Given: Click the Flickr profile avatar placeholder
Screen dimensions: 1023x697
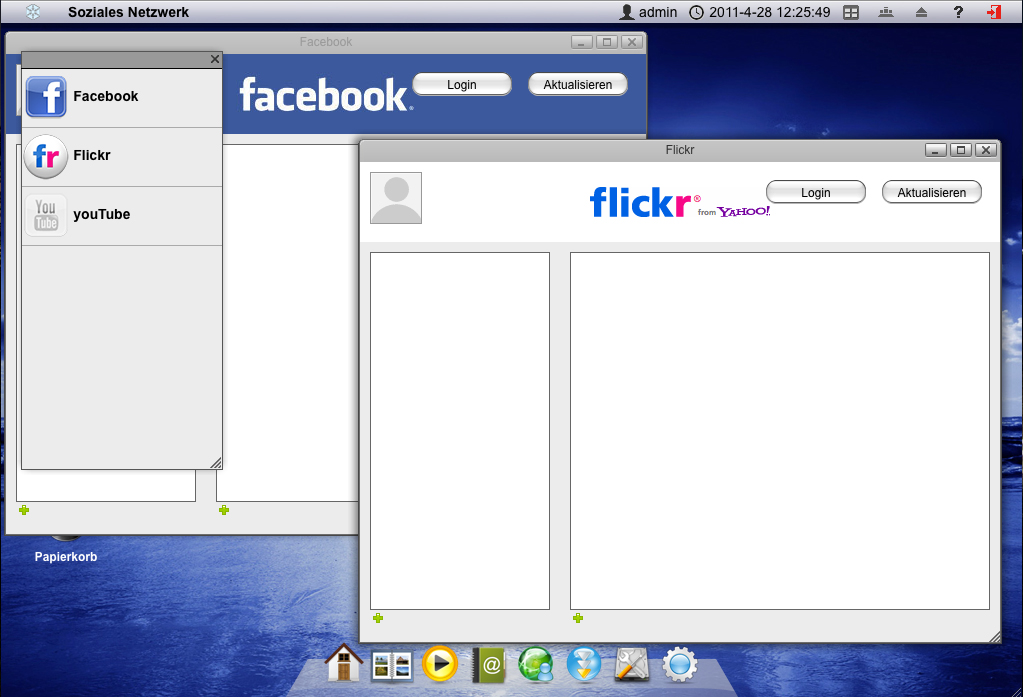Looking at the screenshot, I should (x=396, y=198).
